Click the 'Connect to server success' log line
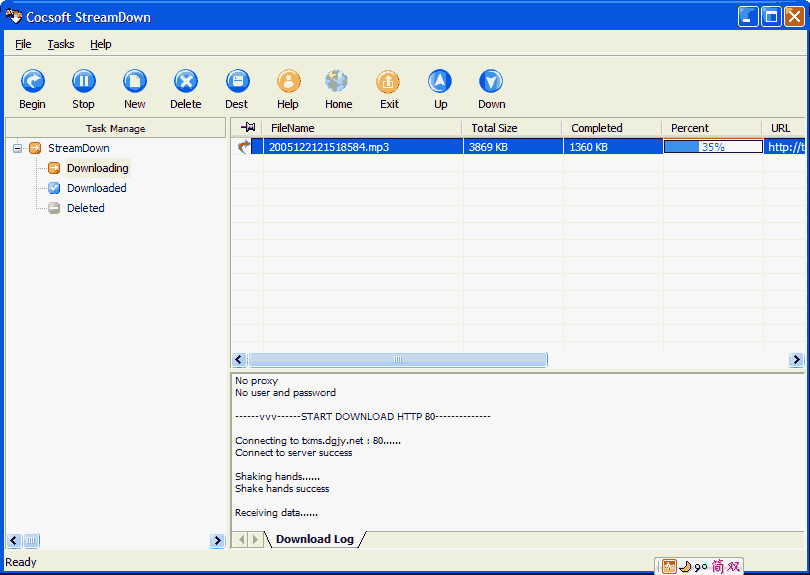Image resolution: width=810 pixels, height=575 pixels. click(x=293, y=453)
